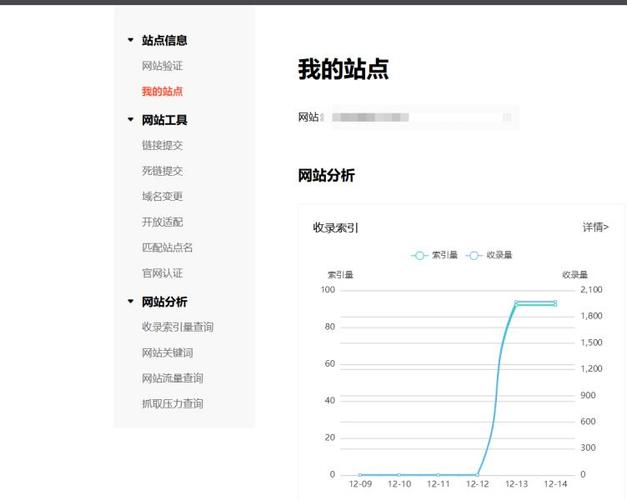Open 网站验证 in the sidebar
This screenshot has width=627, height=500.
point(162,66)
